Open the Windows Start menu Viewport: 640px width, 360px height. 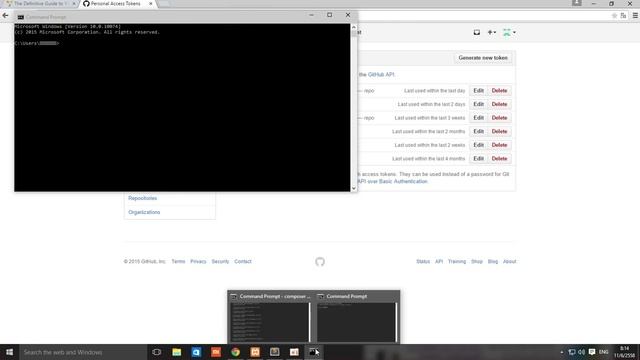pyautogui.click(x=9, y=352)
